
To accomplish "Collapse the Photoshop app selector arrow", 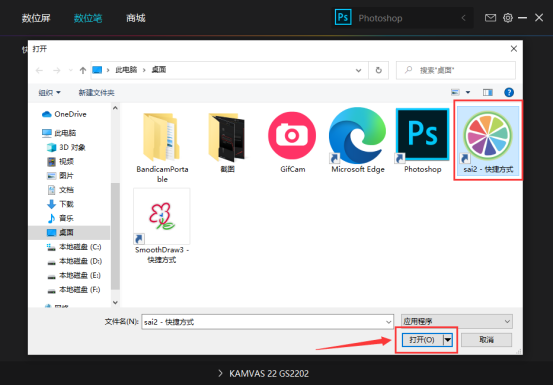I will point(464,18).
